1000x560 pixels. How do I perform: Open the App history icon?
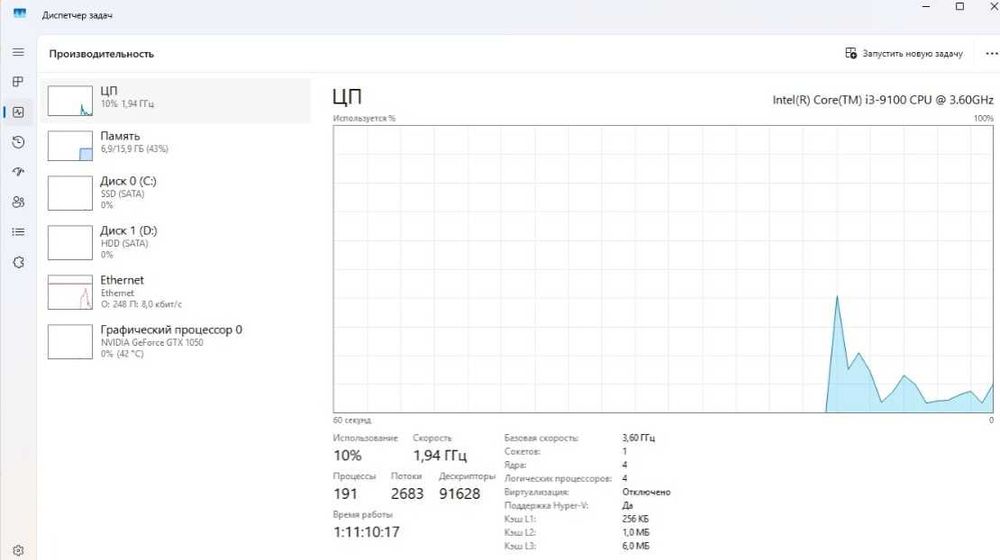tap(18, 142)
